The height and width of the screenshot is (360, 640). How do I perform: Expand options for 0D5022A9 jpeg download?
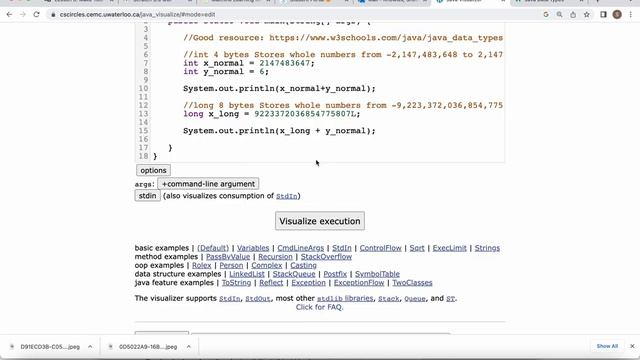189,347
